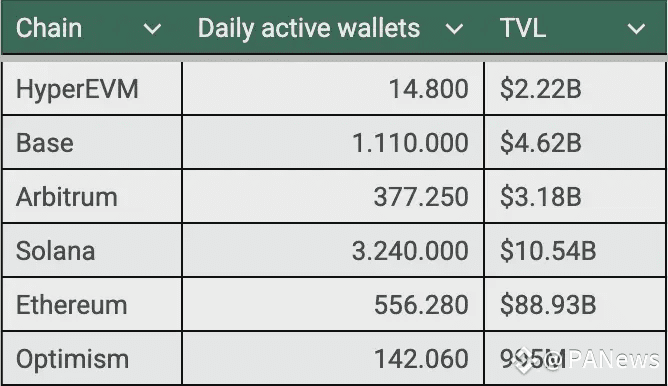
Task: Select the 1.110.000 wallets cell
Action: click(x=333, y=142)
